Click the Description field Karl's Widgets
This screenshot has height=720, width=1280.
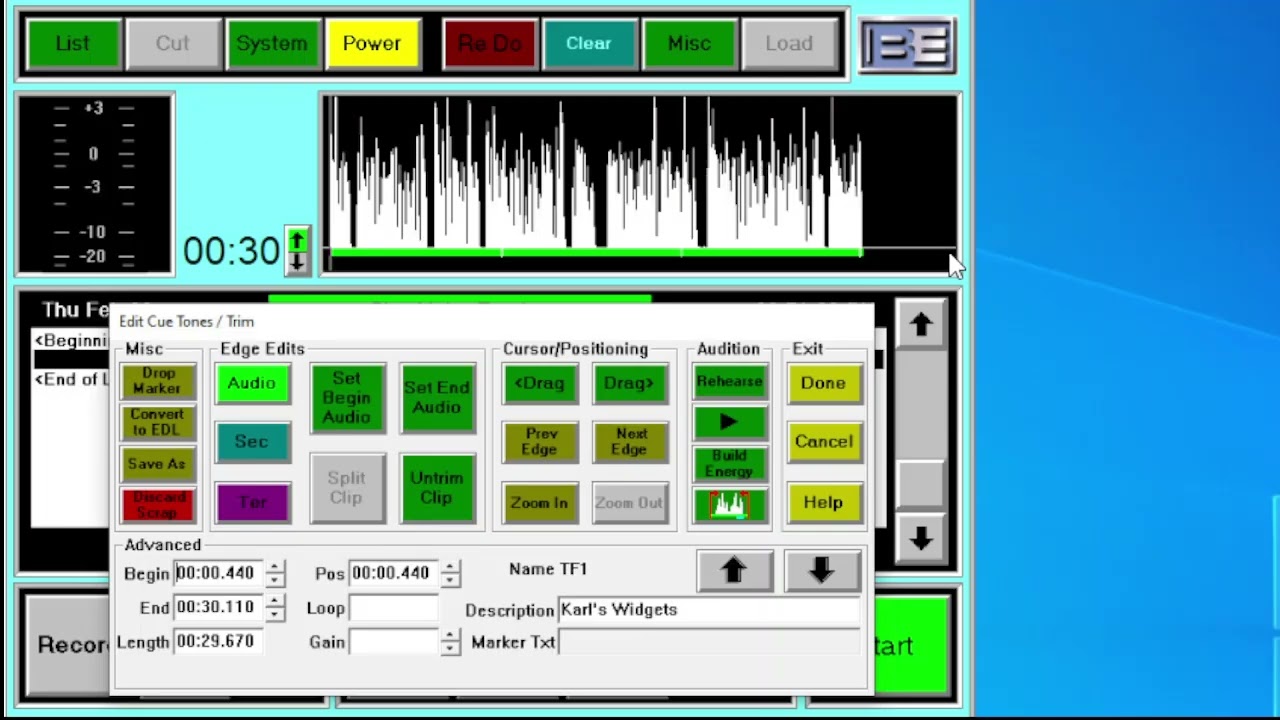point(709,609)
